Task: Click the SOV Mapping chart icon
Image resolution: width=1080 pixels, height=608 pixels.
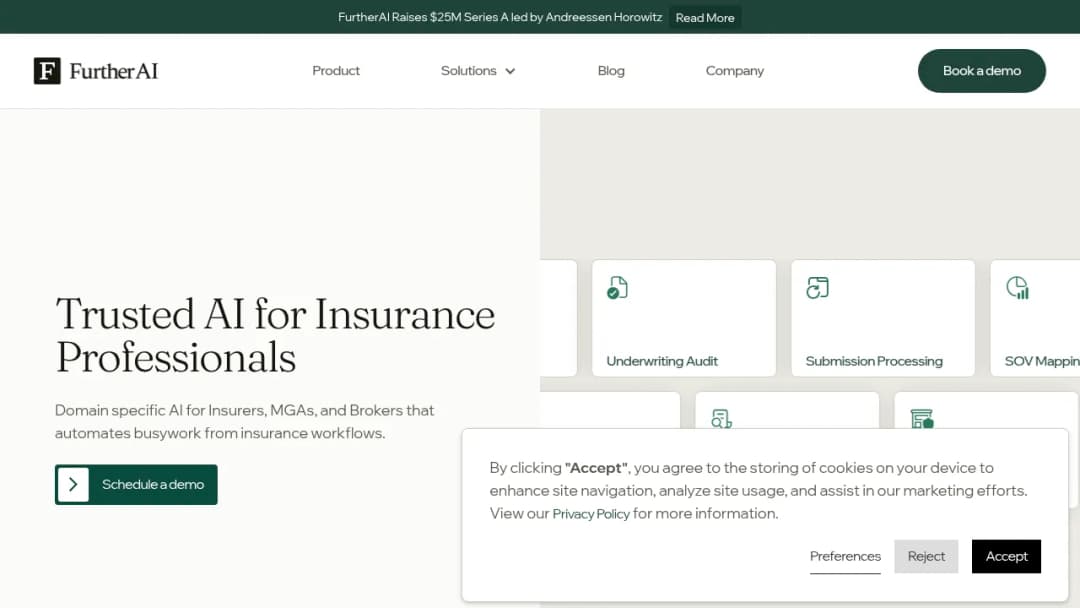Action: (x=1017, y=288)
